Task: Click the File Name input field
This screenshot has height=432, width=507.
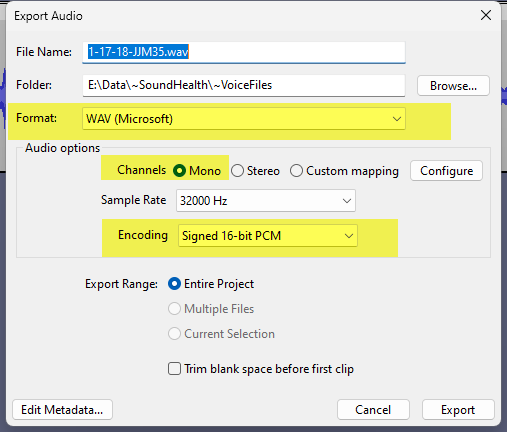Action: 244,52
